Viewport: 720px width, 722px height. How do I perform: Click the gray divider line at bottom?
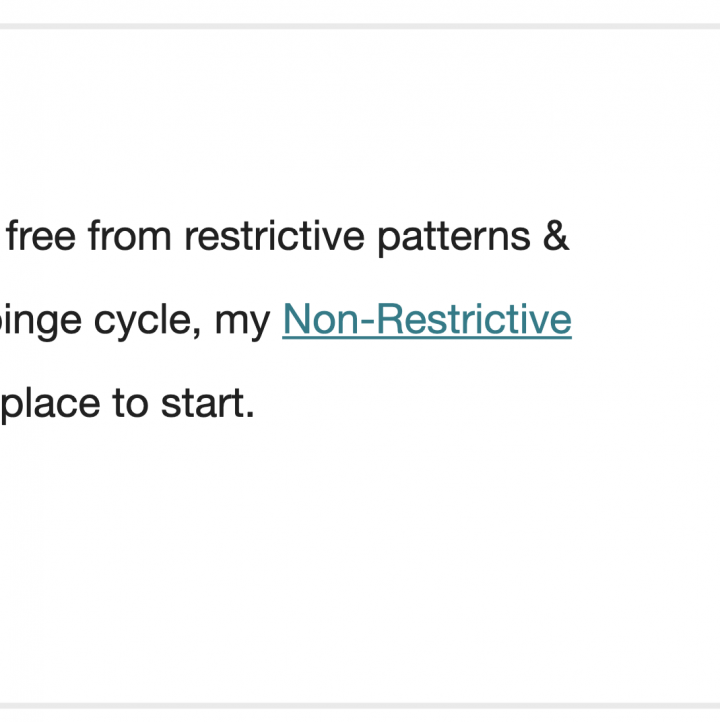coord(360,706)
